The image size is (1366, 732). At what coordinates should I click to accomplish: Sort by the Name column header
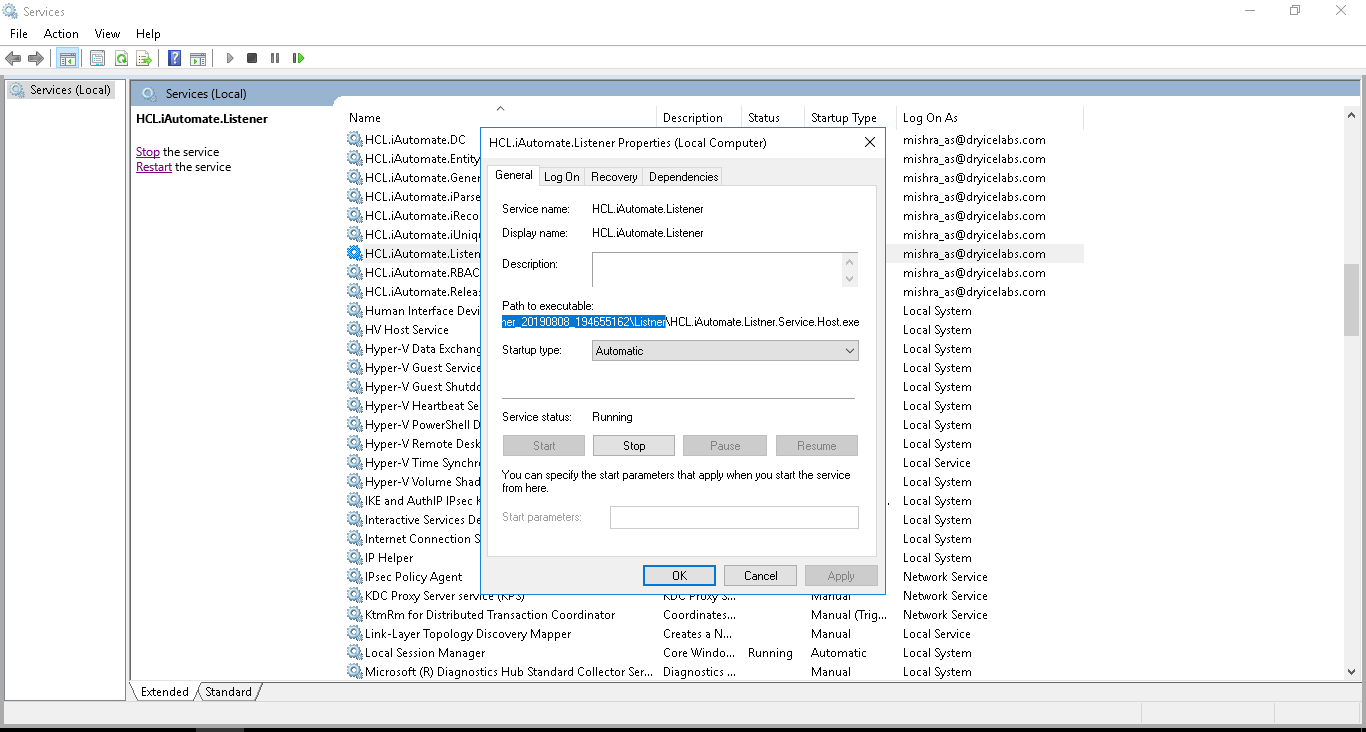(x=500, y=118)
